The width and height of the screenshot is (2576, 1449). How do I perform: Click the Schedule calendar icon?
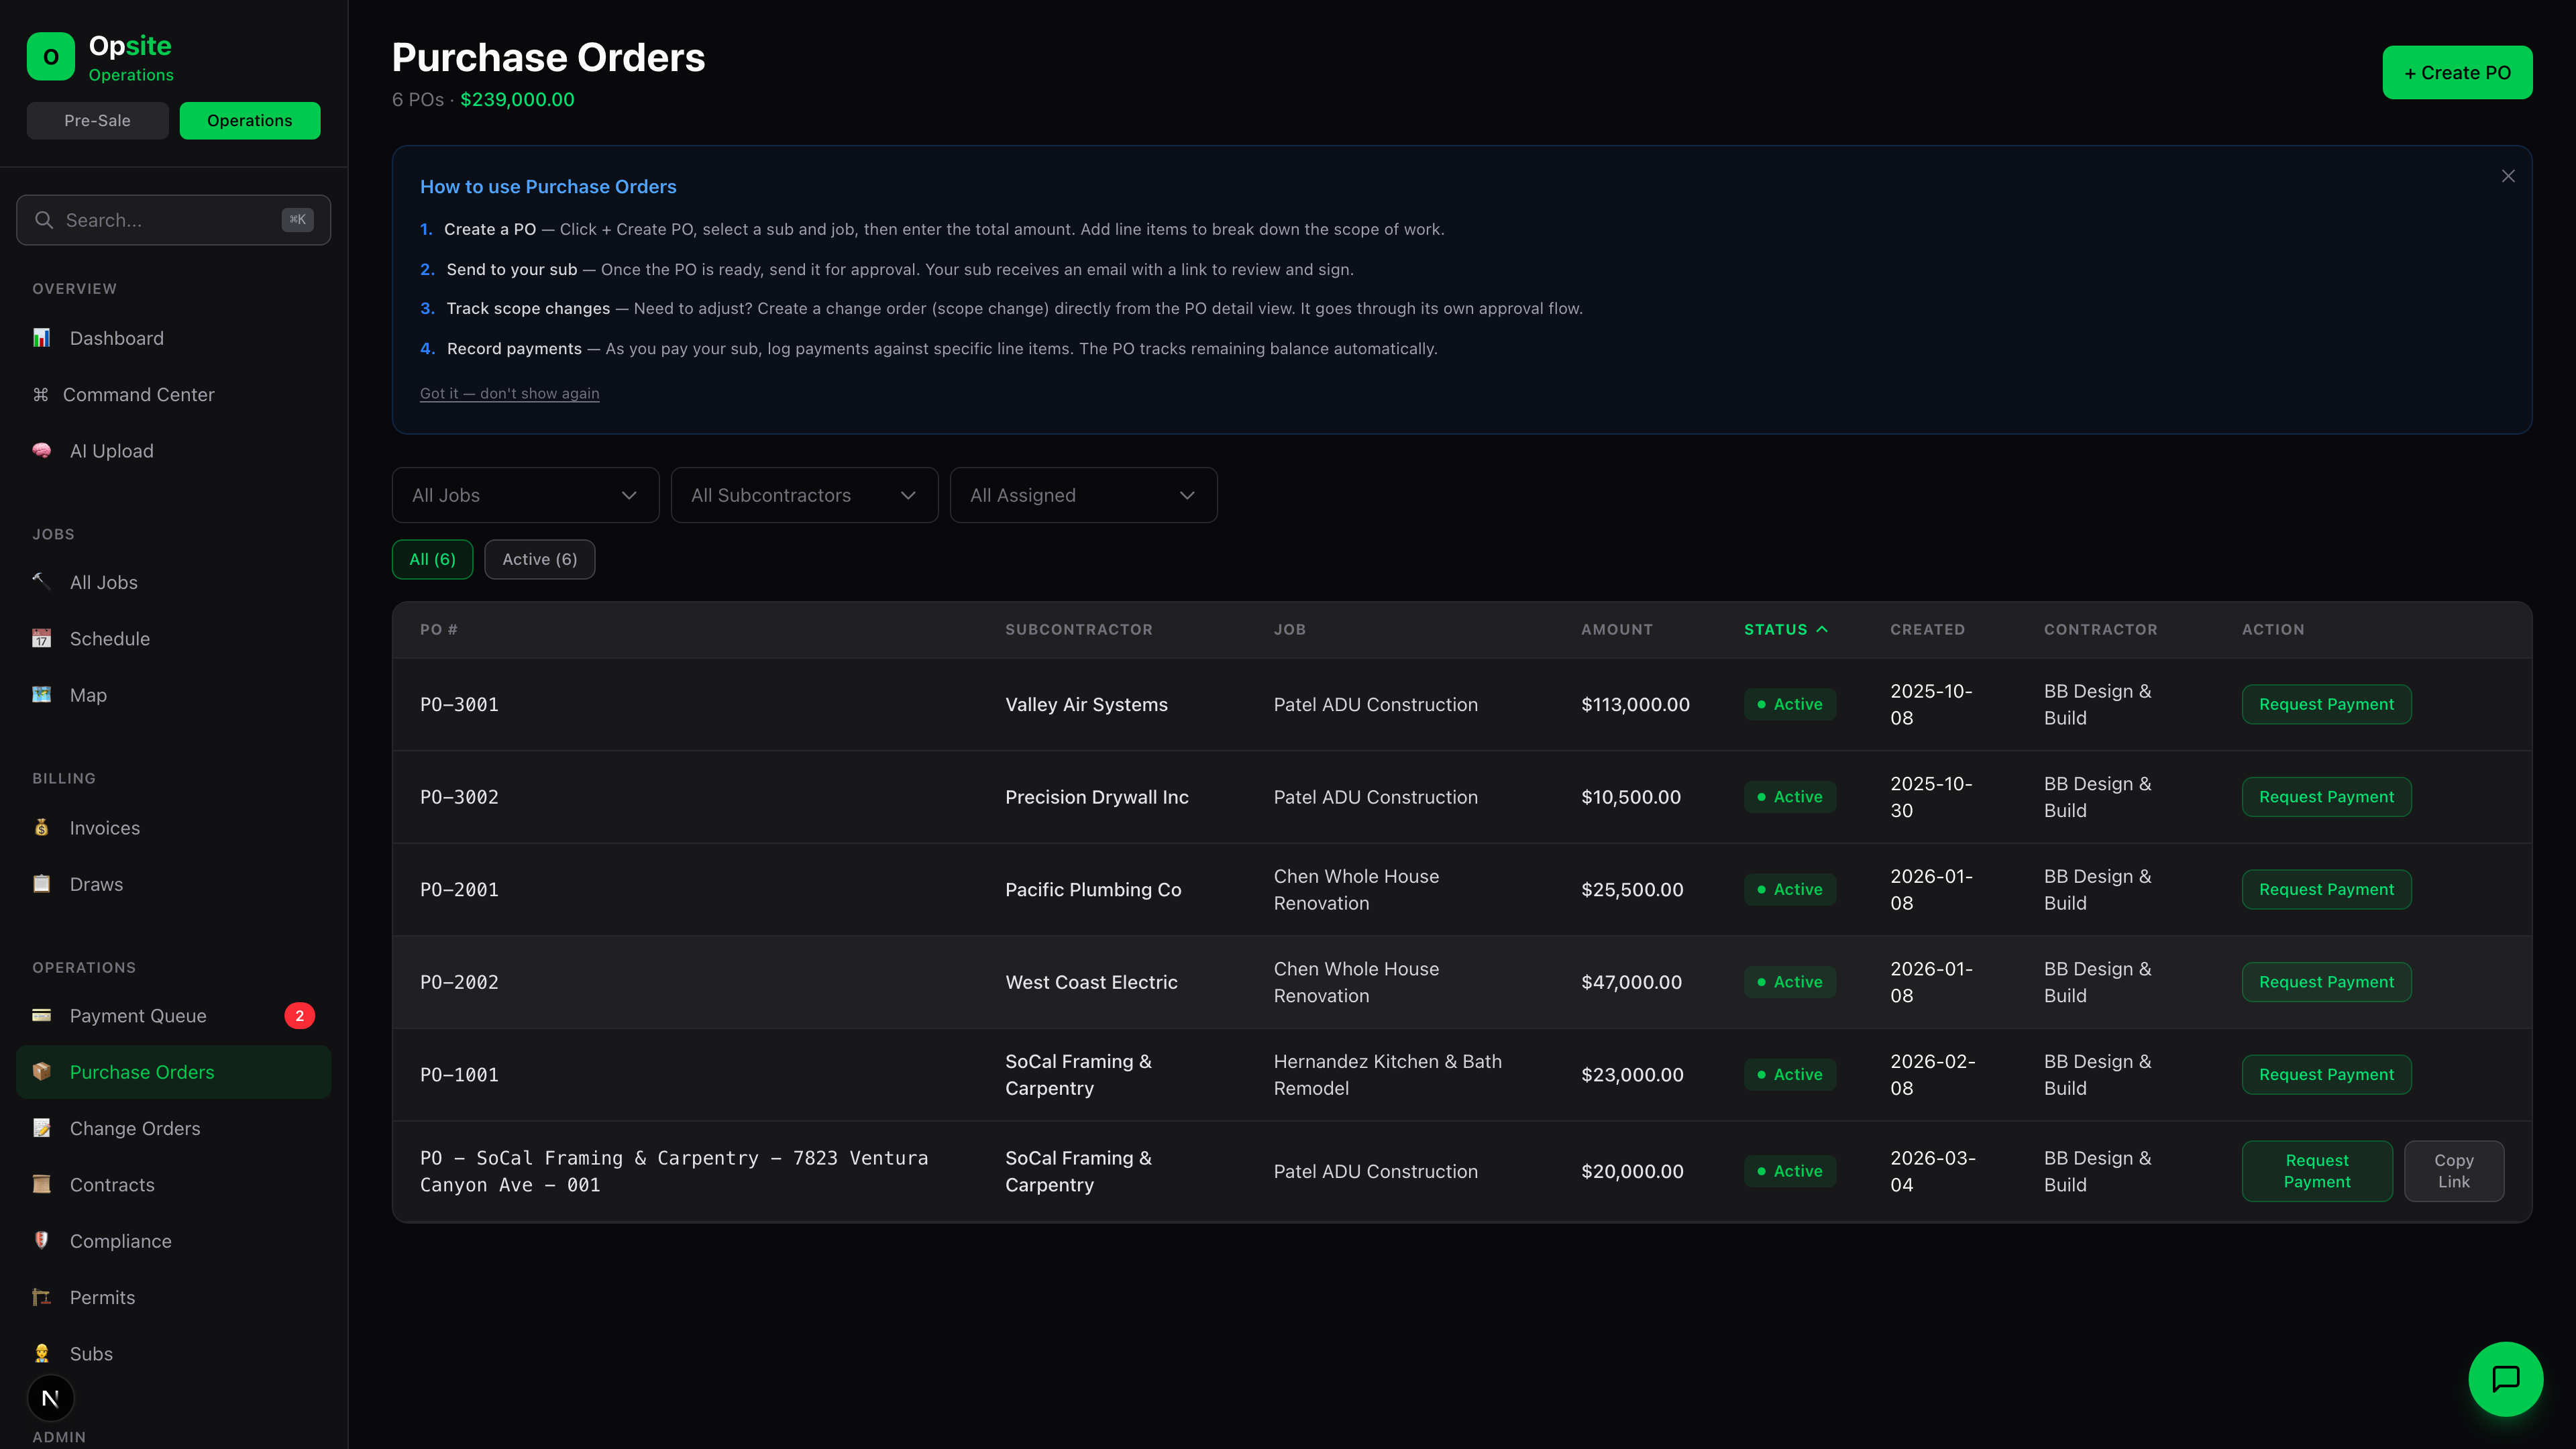(41, 638)
